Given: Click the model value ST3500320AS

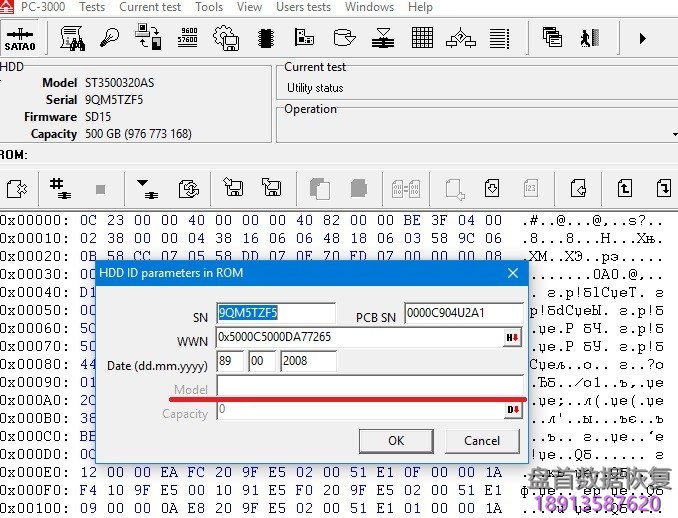Looking at the screenshot, I should click(119, 83).
